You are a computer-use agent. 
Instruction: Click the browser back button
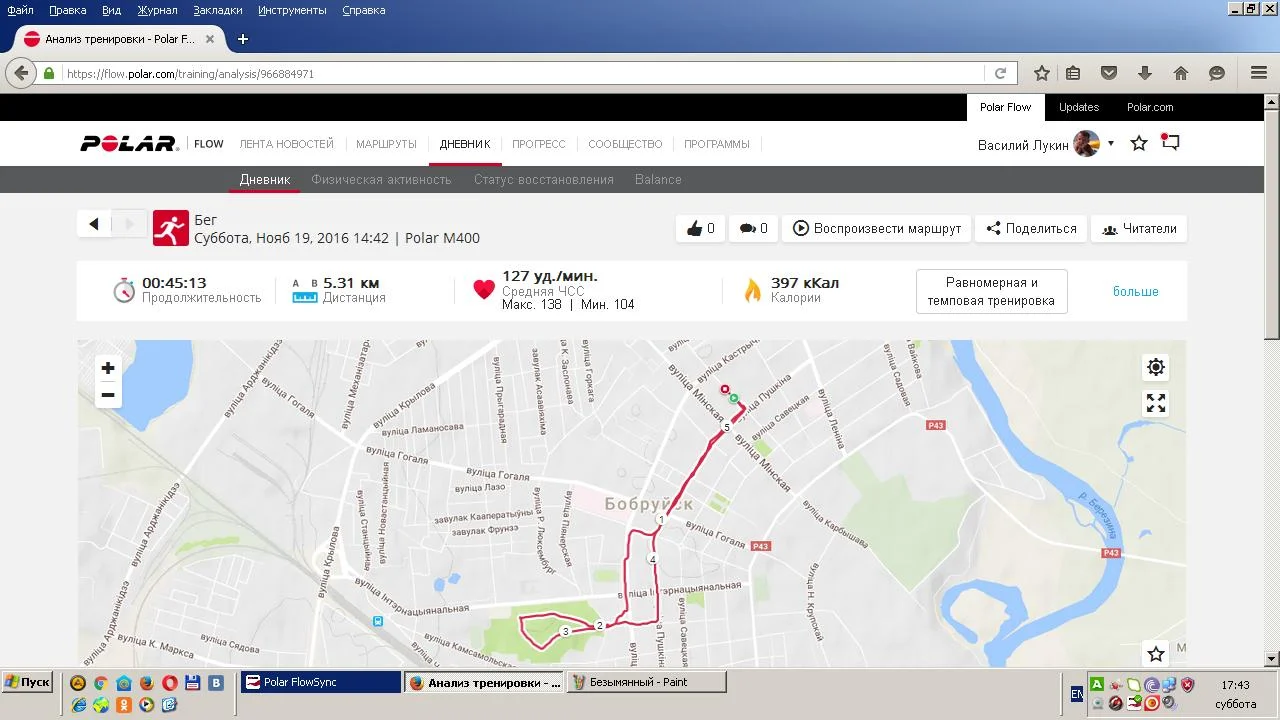21,73
